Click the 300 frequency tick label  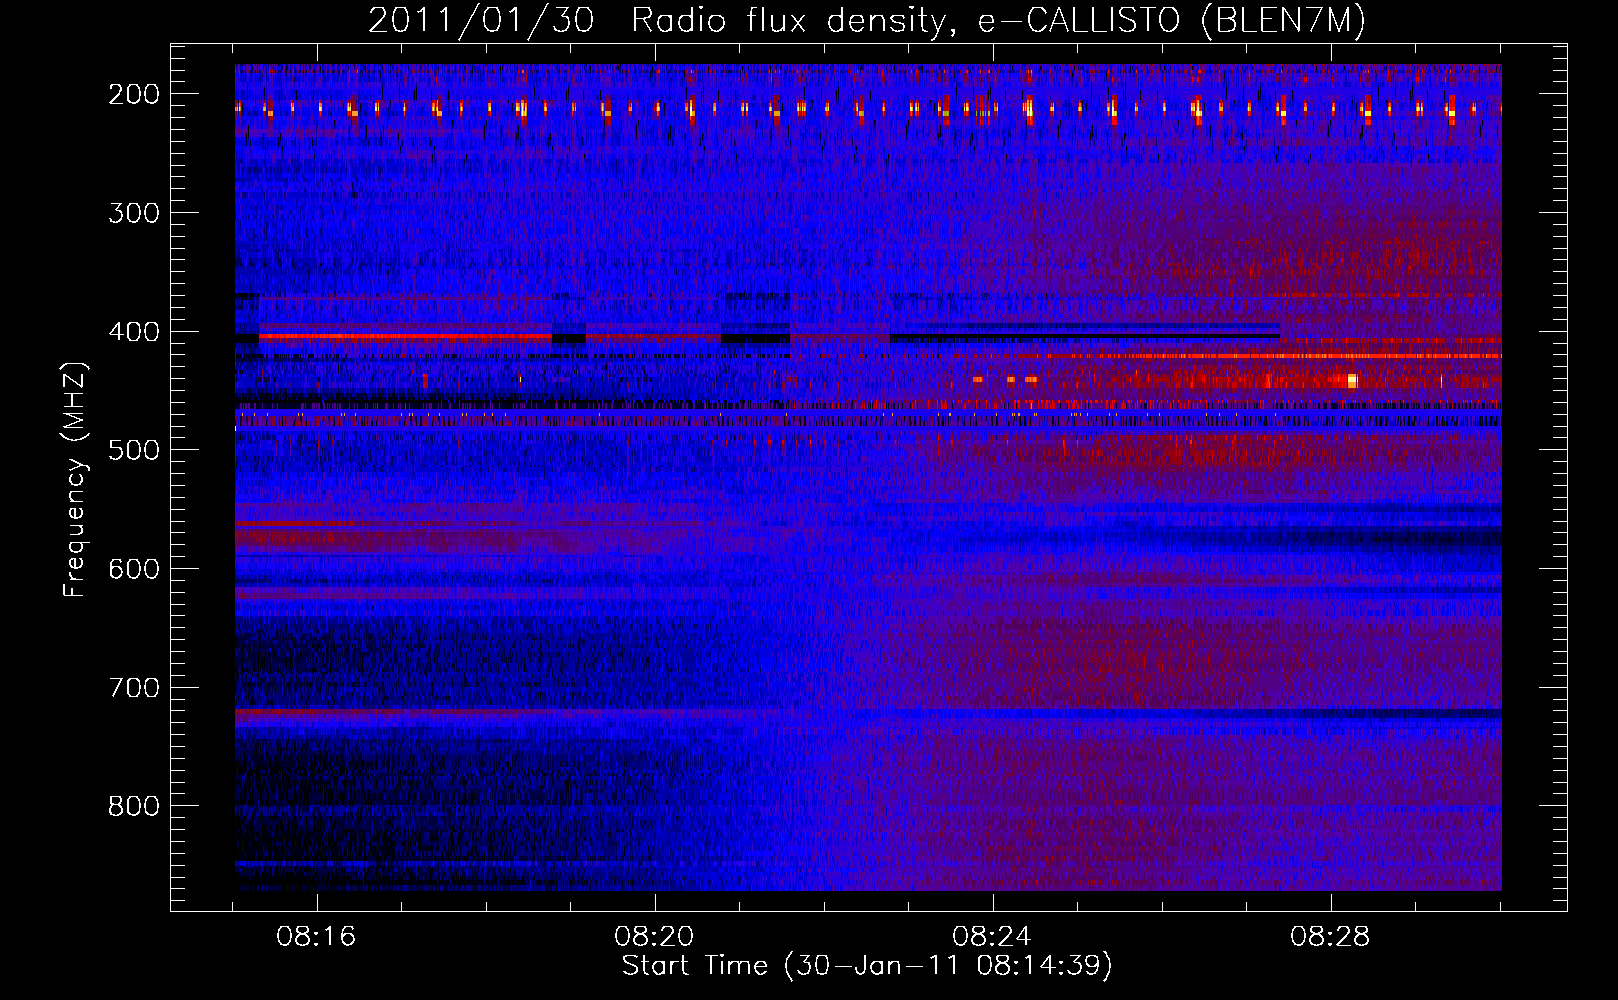[133, 213]
